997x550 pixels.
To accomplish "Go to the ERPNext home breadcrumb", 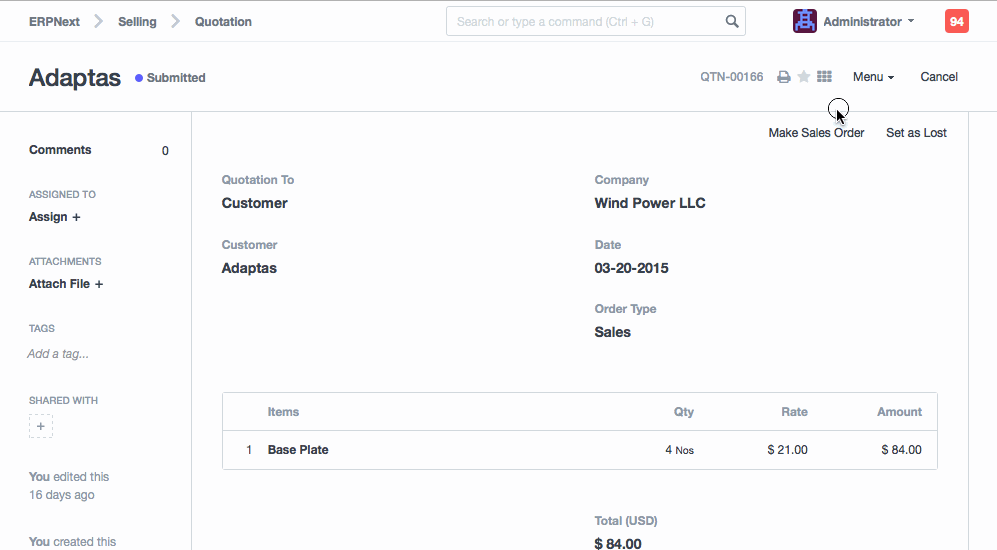I will (54, 21).
